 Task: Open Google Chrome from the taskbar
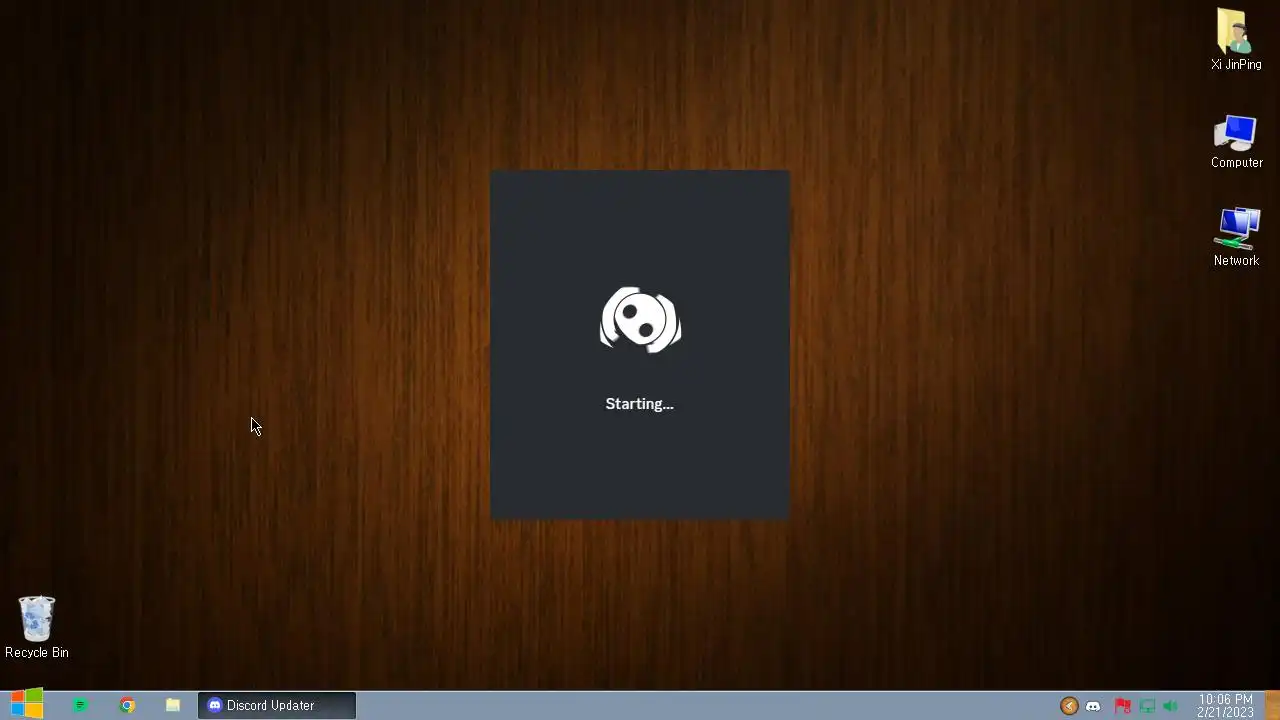tap(127, 705)
